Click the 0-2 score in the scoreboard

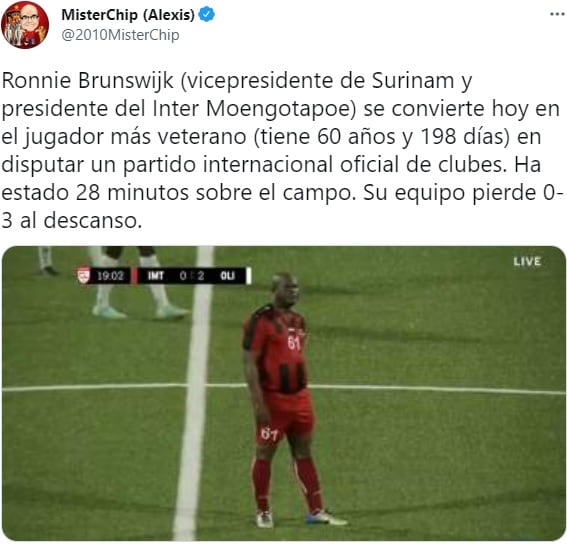point(192,276)
